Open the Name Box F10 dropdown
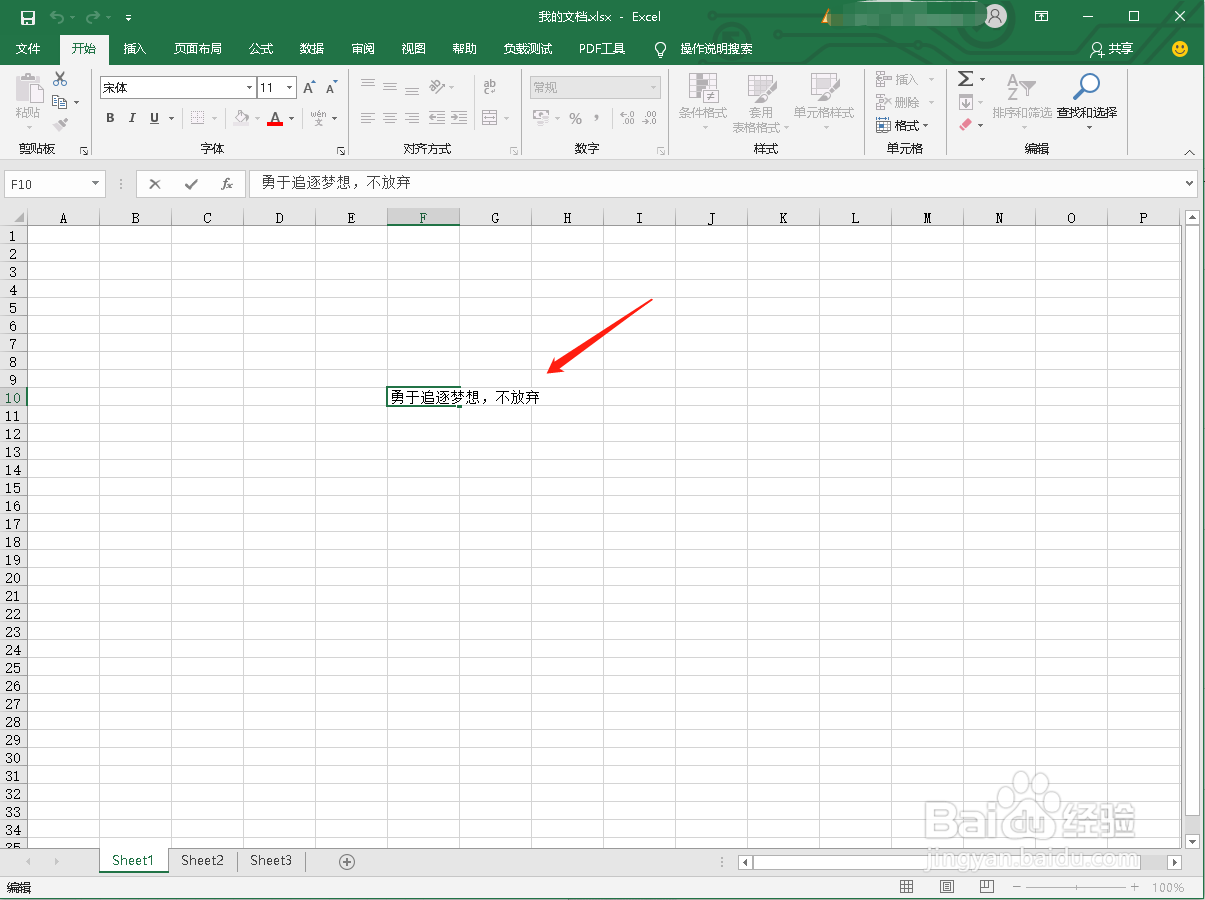Screen dimensions: 1205x900 point(96,184)
